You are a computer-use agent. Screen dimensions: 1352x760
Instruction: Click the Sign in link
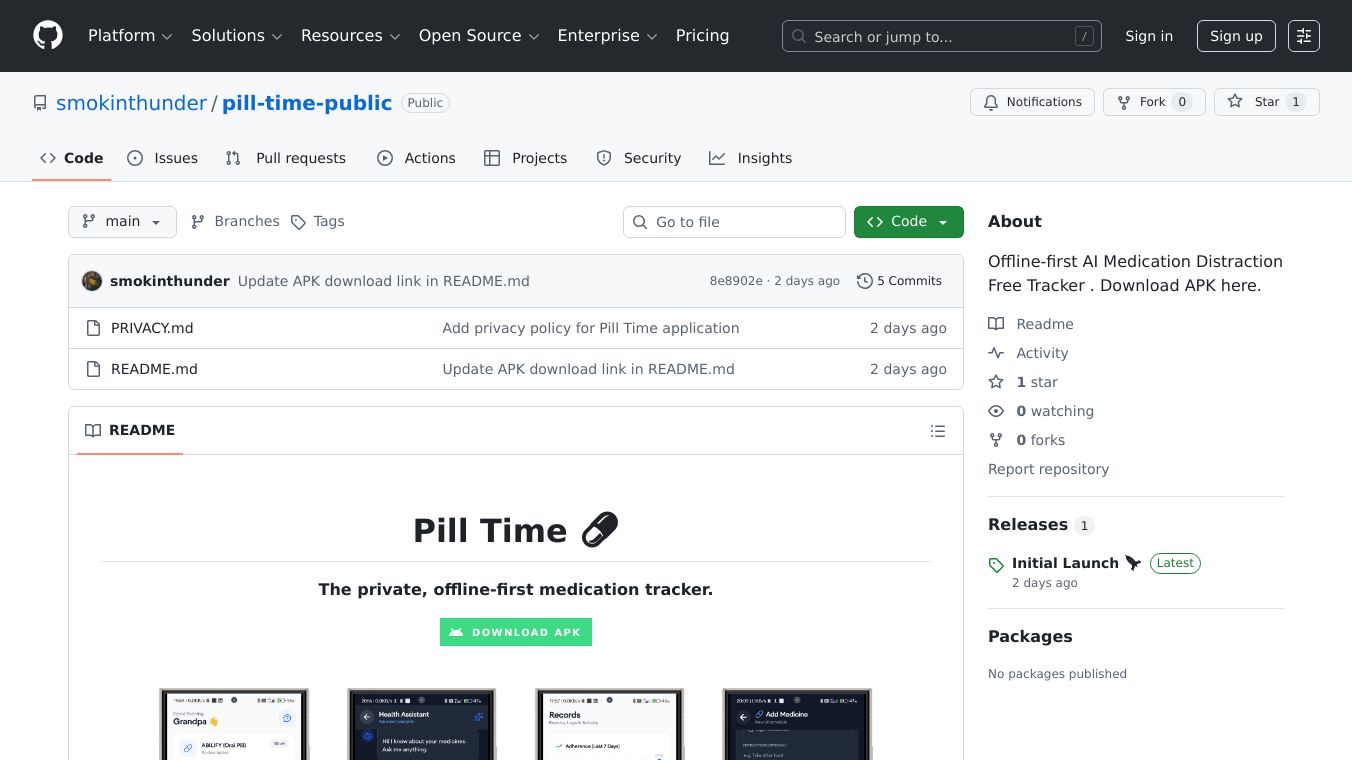(1149, 36)
